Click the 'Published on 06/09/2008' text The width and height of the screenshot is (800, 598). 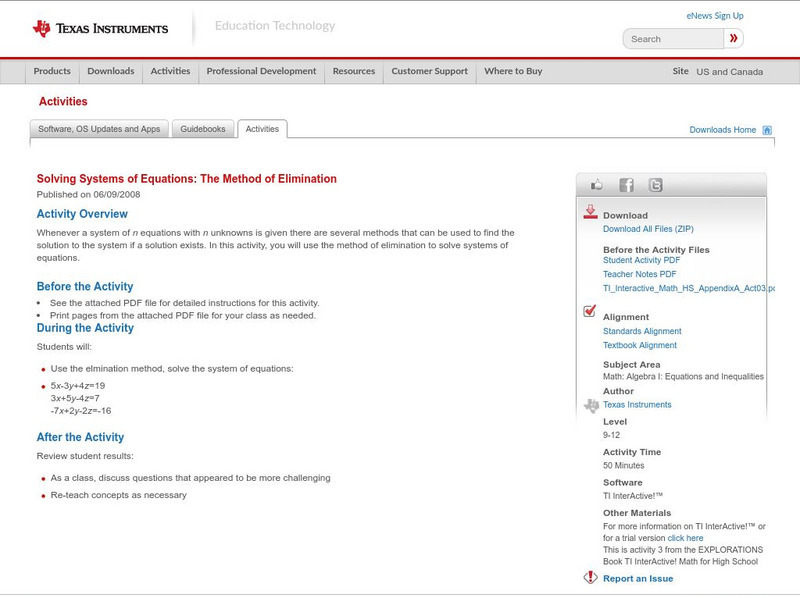(88, 194)
